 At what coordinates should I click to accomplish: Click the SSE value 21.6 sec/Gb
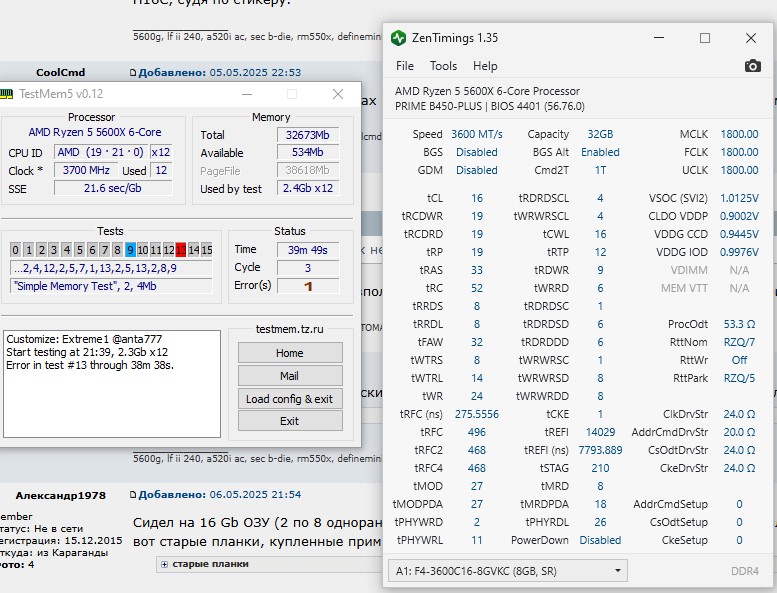click(113, 188)
